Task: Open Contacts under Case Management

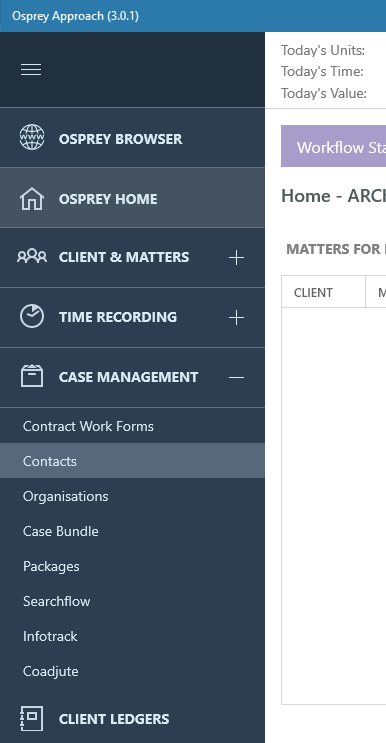Action: click(132, 461)
